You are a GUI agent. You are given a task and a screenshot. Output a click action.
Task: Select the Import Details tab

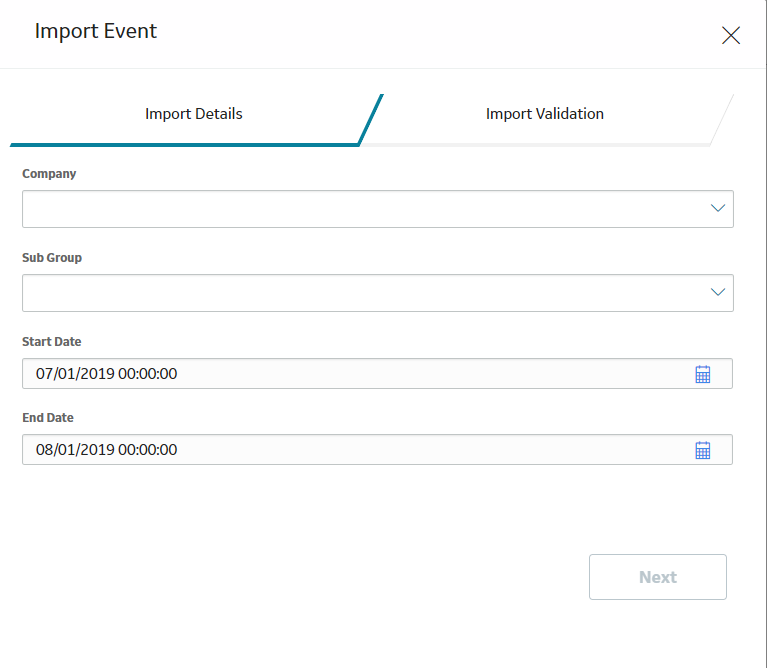tap(194, 114)
